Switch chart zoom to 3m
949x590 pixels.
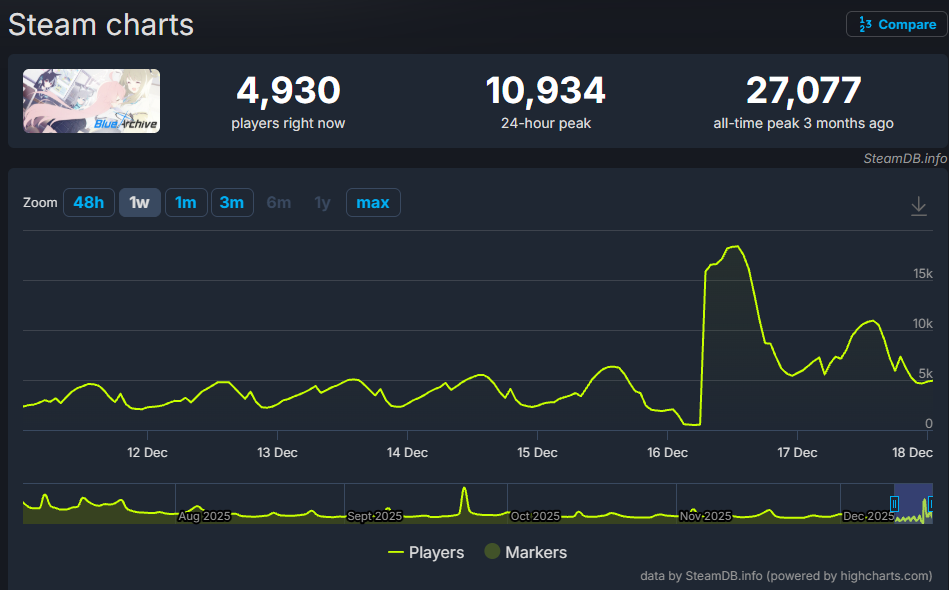coord(232,203)
